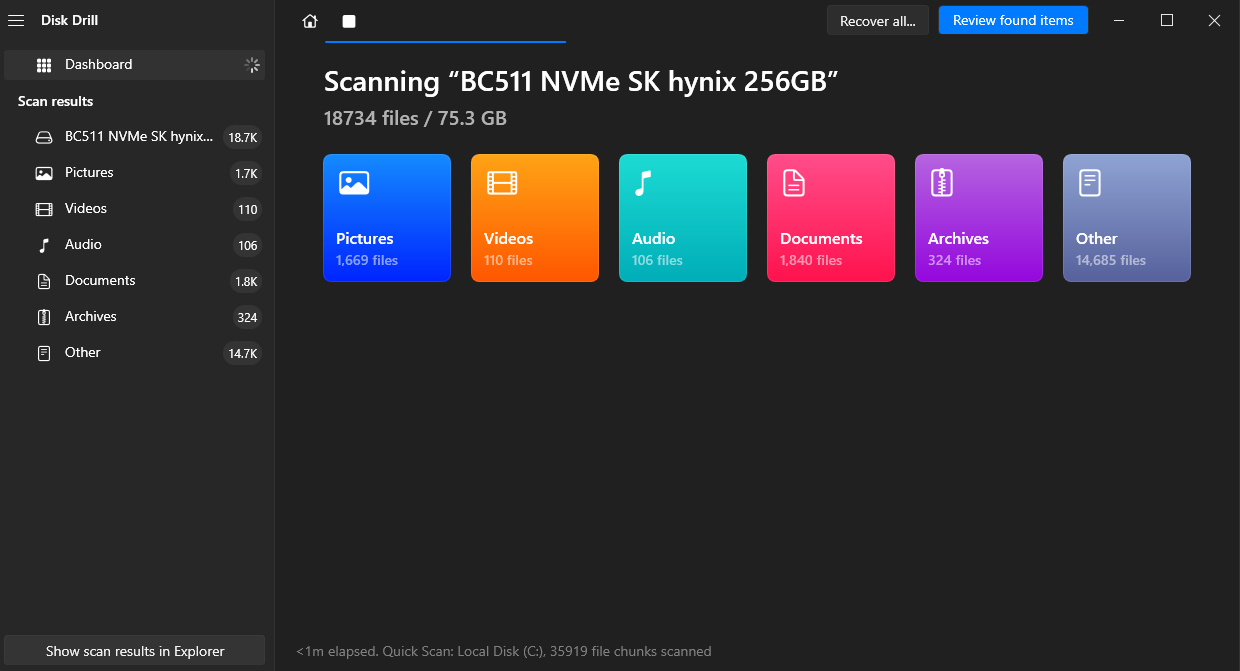This screenshot has height=671, width=1240.
Task: Click the Audio note icon in sidebar
Action: click(44, 245)
